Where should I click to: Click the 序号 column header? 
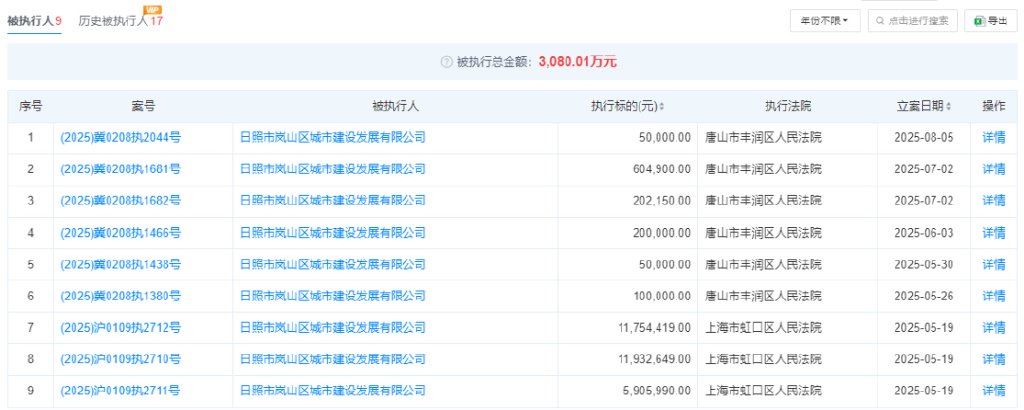(x=30, y=106)
